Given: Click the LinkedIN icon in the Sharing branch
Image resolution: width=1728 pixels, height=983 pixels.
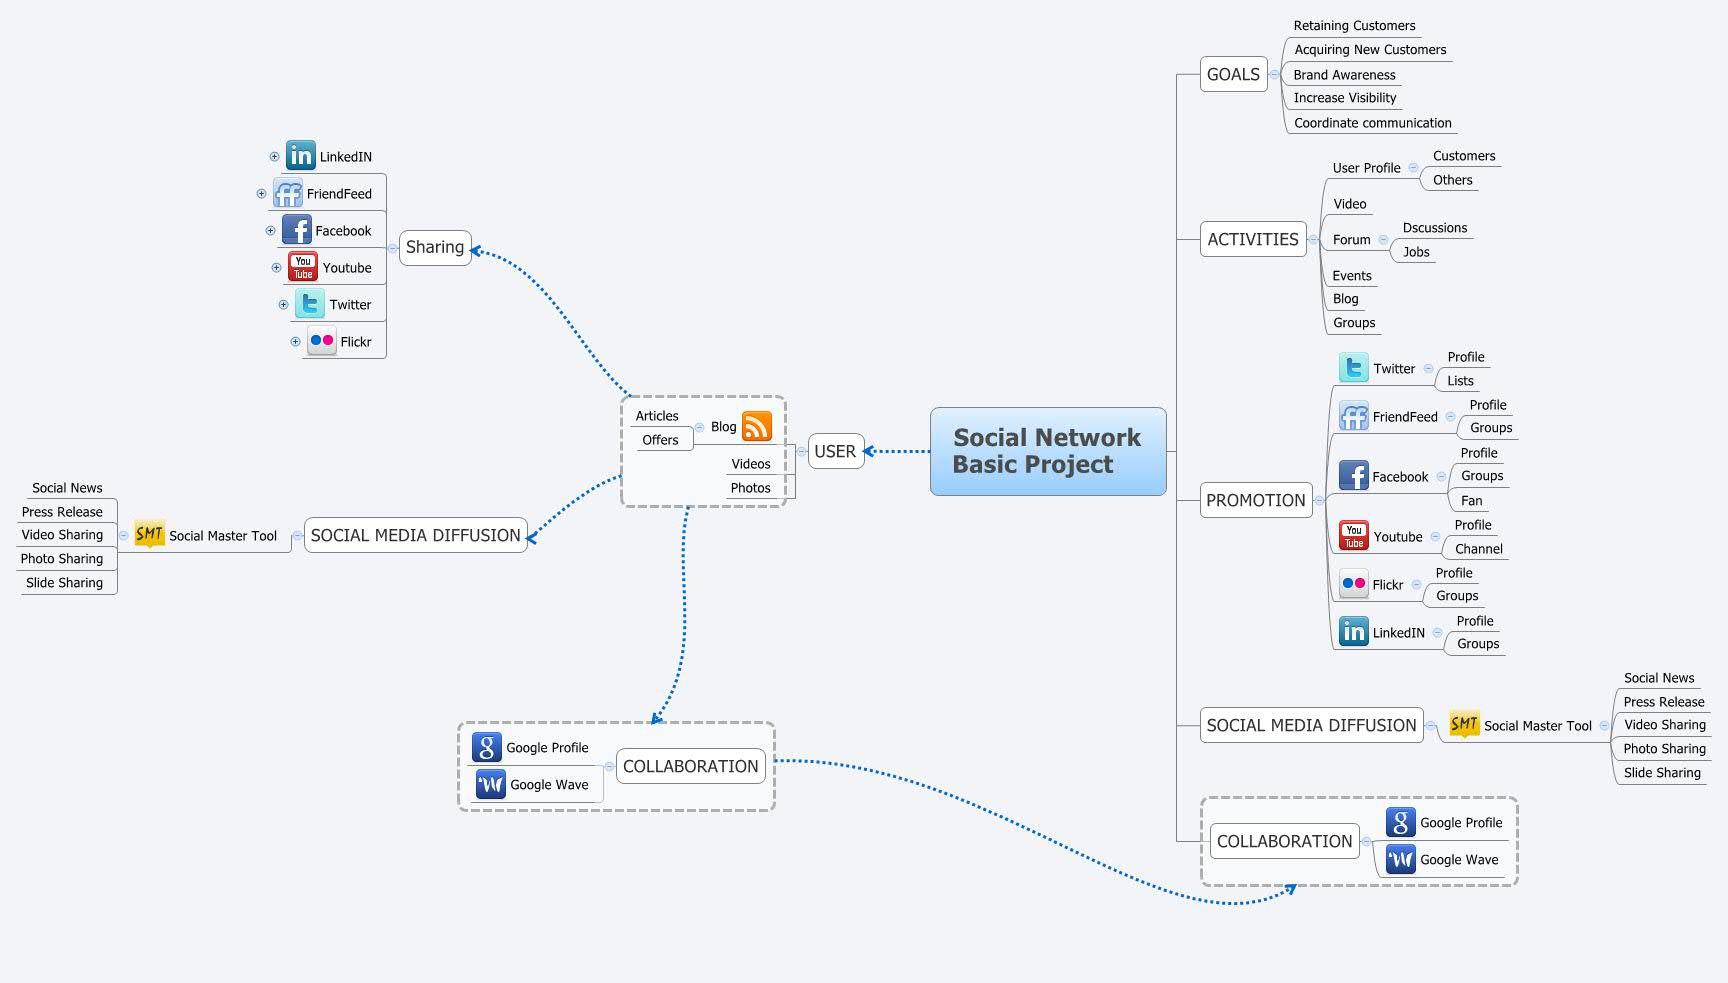Looking at the screenshot, I should tap(300, 155).
